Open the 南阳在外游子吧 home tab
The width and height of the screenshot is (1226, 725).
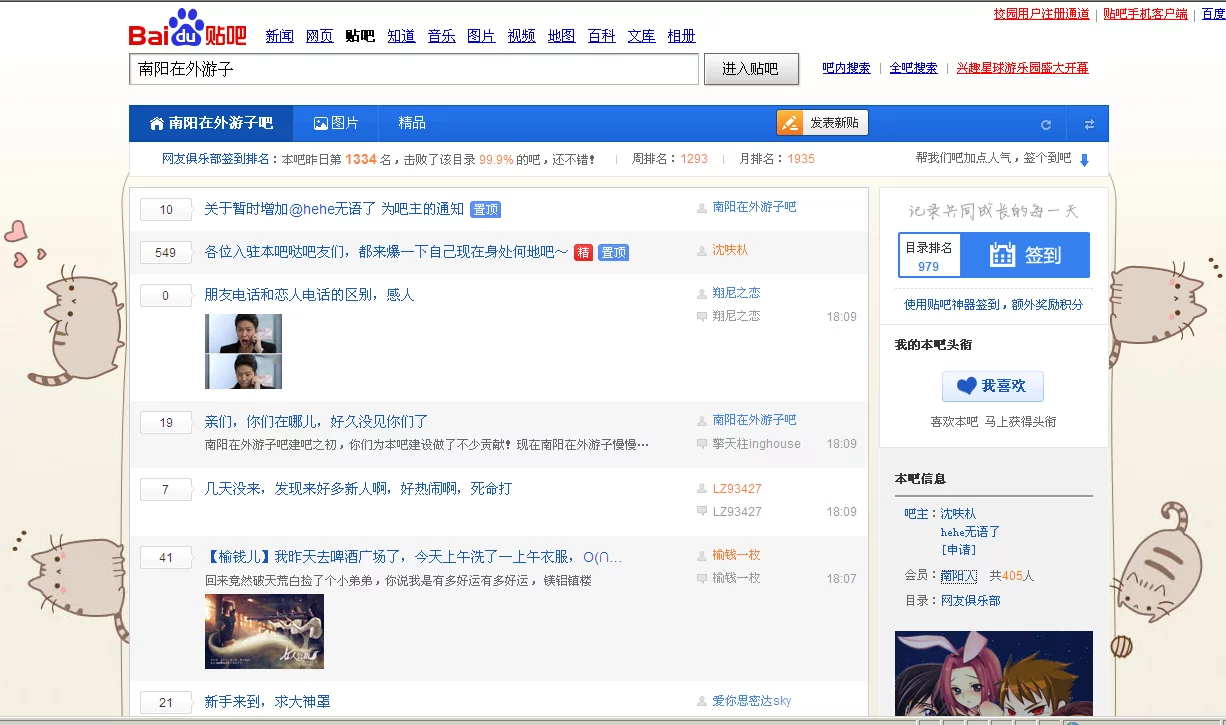(211, 123)
